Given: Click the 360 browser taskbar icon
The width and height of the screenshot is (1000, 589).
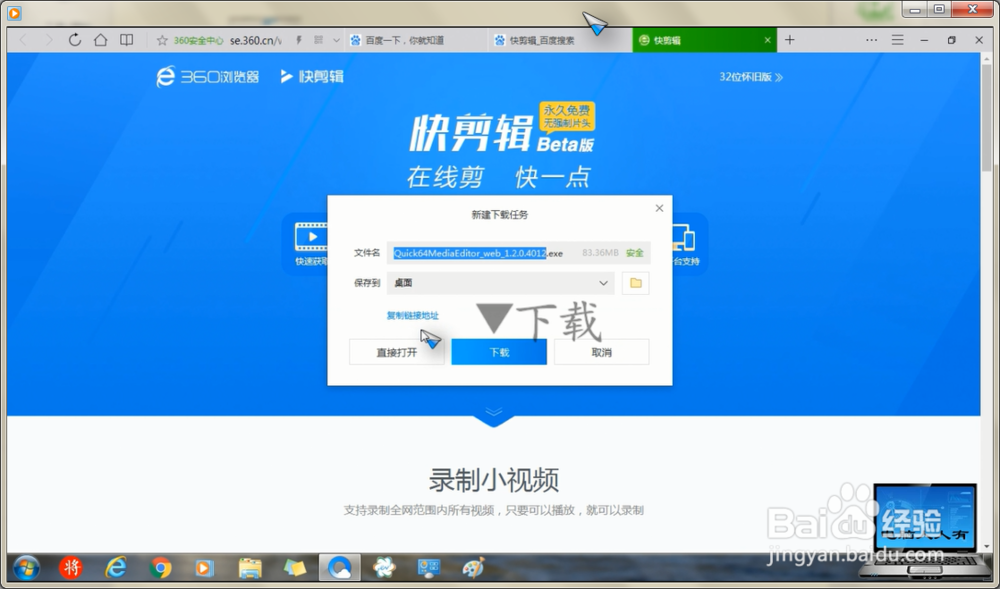Looking at the screenshot, I should click(x=339, y=567).
